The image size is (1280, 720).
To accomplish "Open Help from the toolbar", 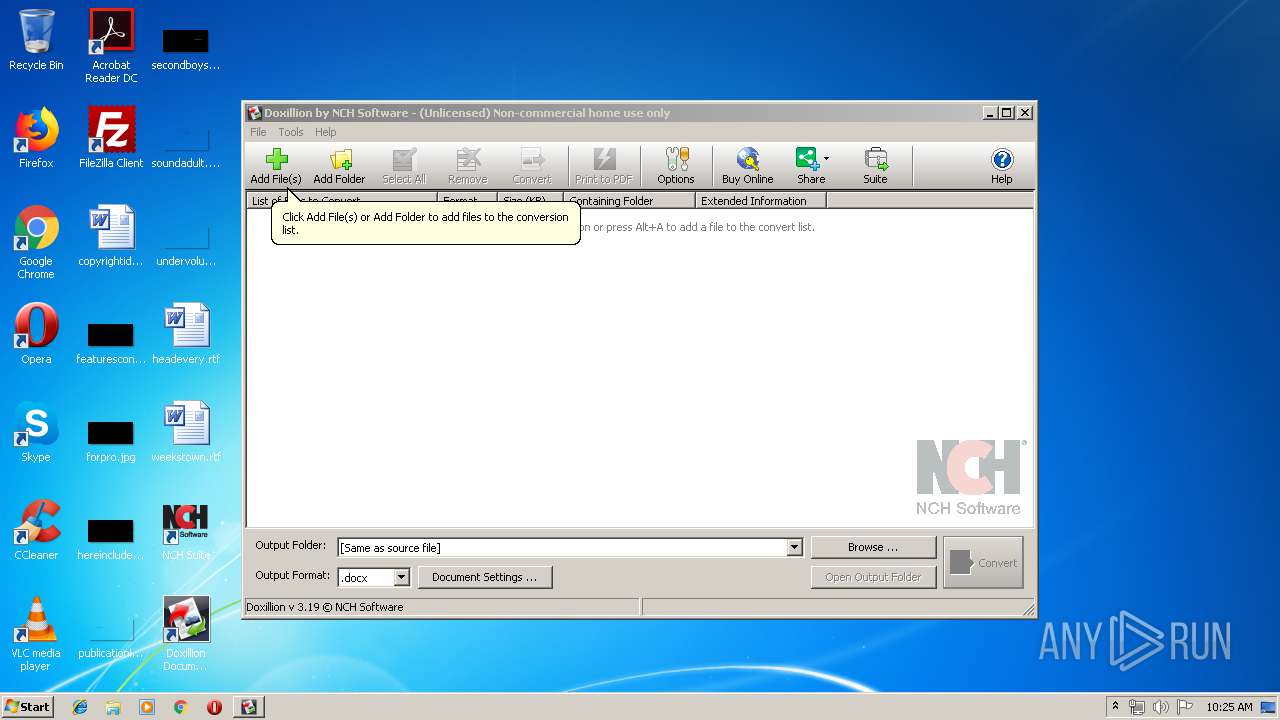I will (1002, 166).
